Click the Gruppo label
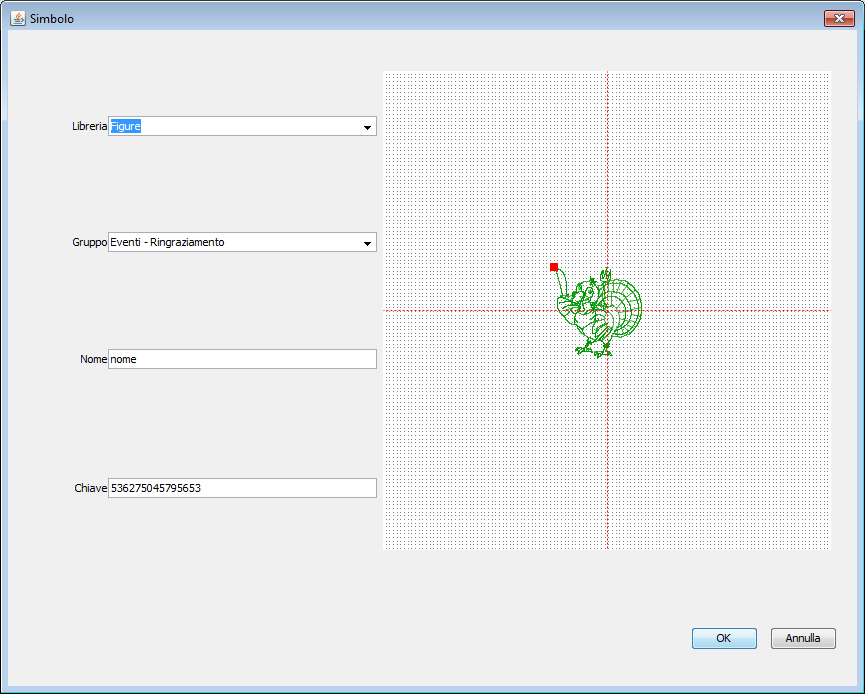The height and width of the screenshot is (694, 865). (89, 243)
